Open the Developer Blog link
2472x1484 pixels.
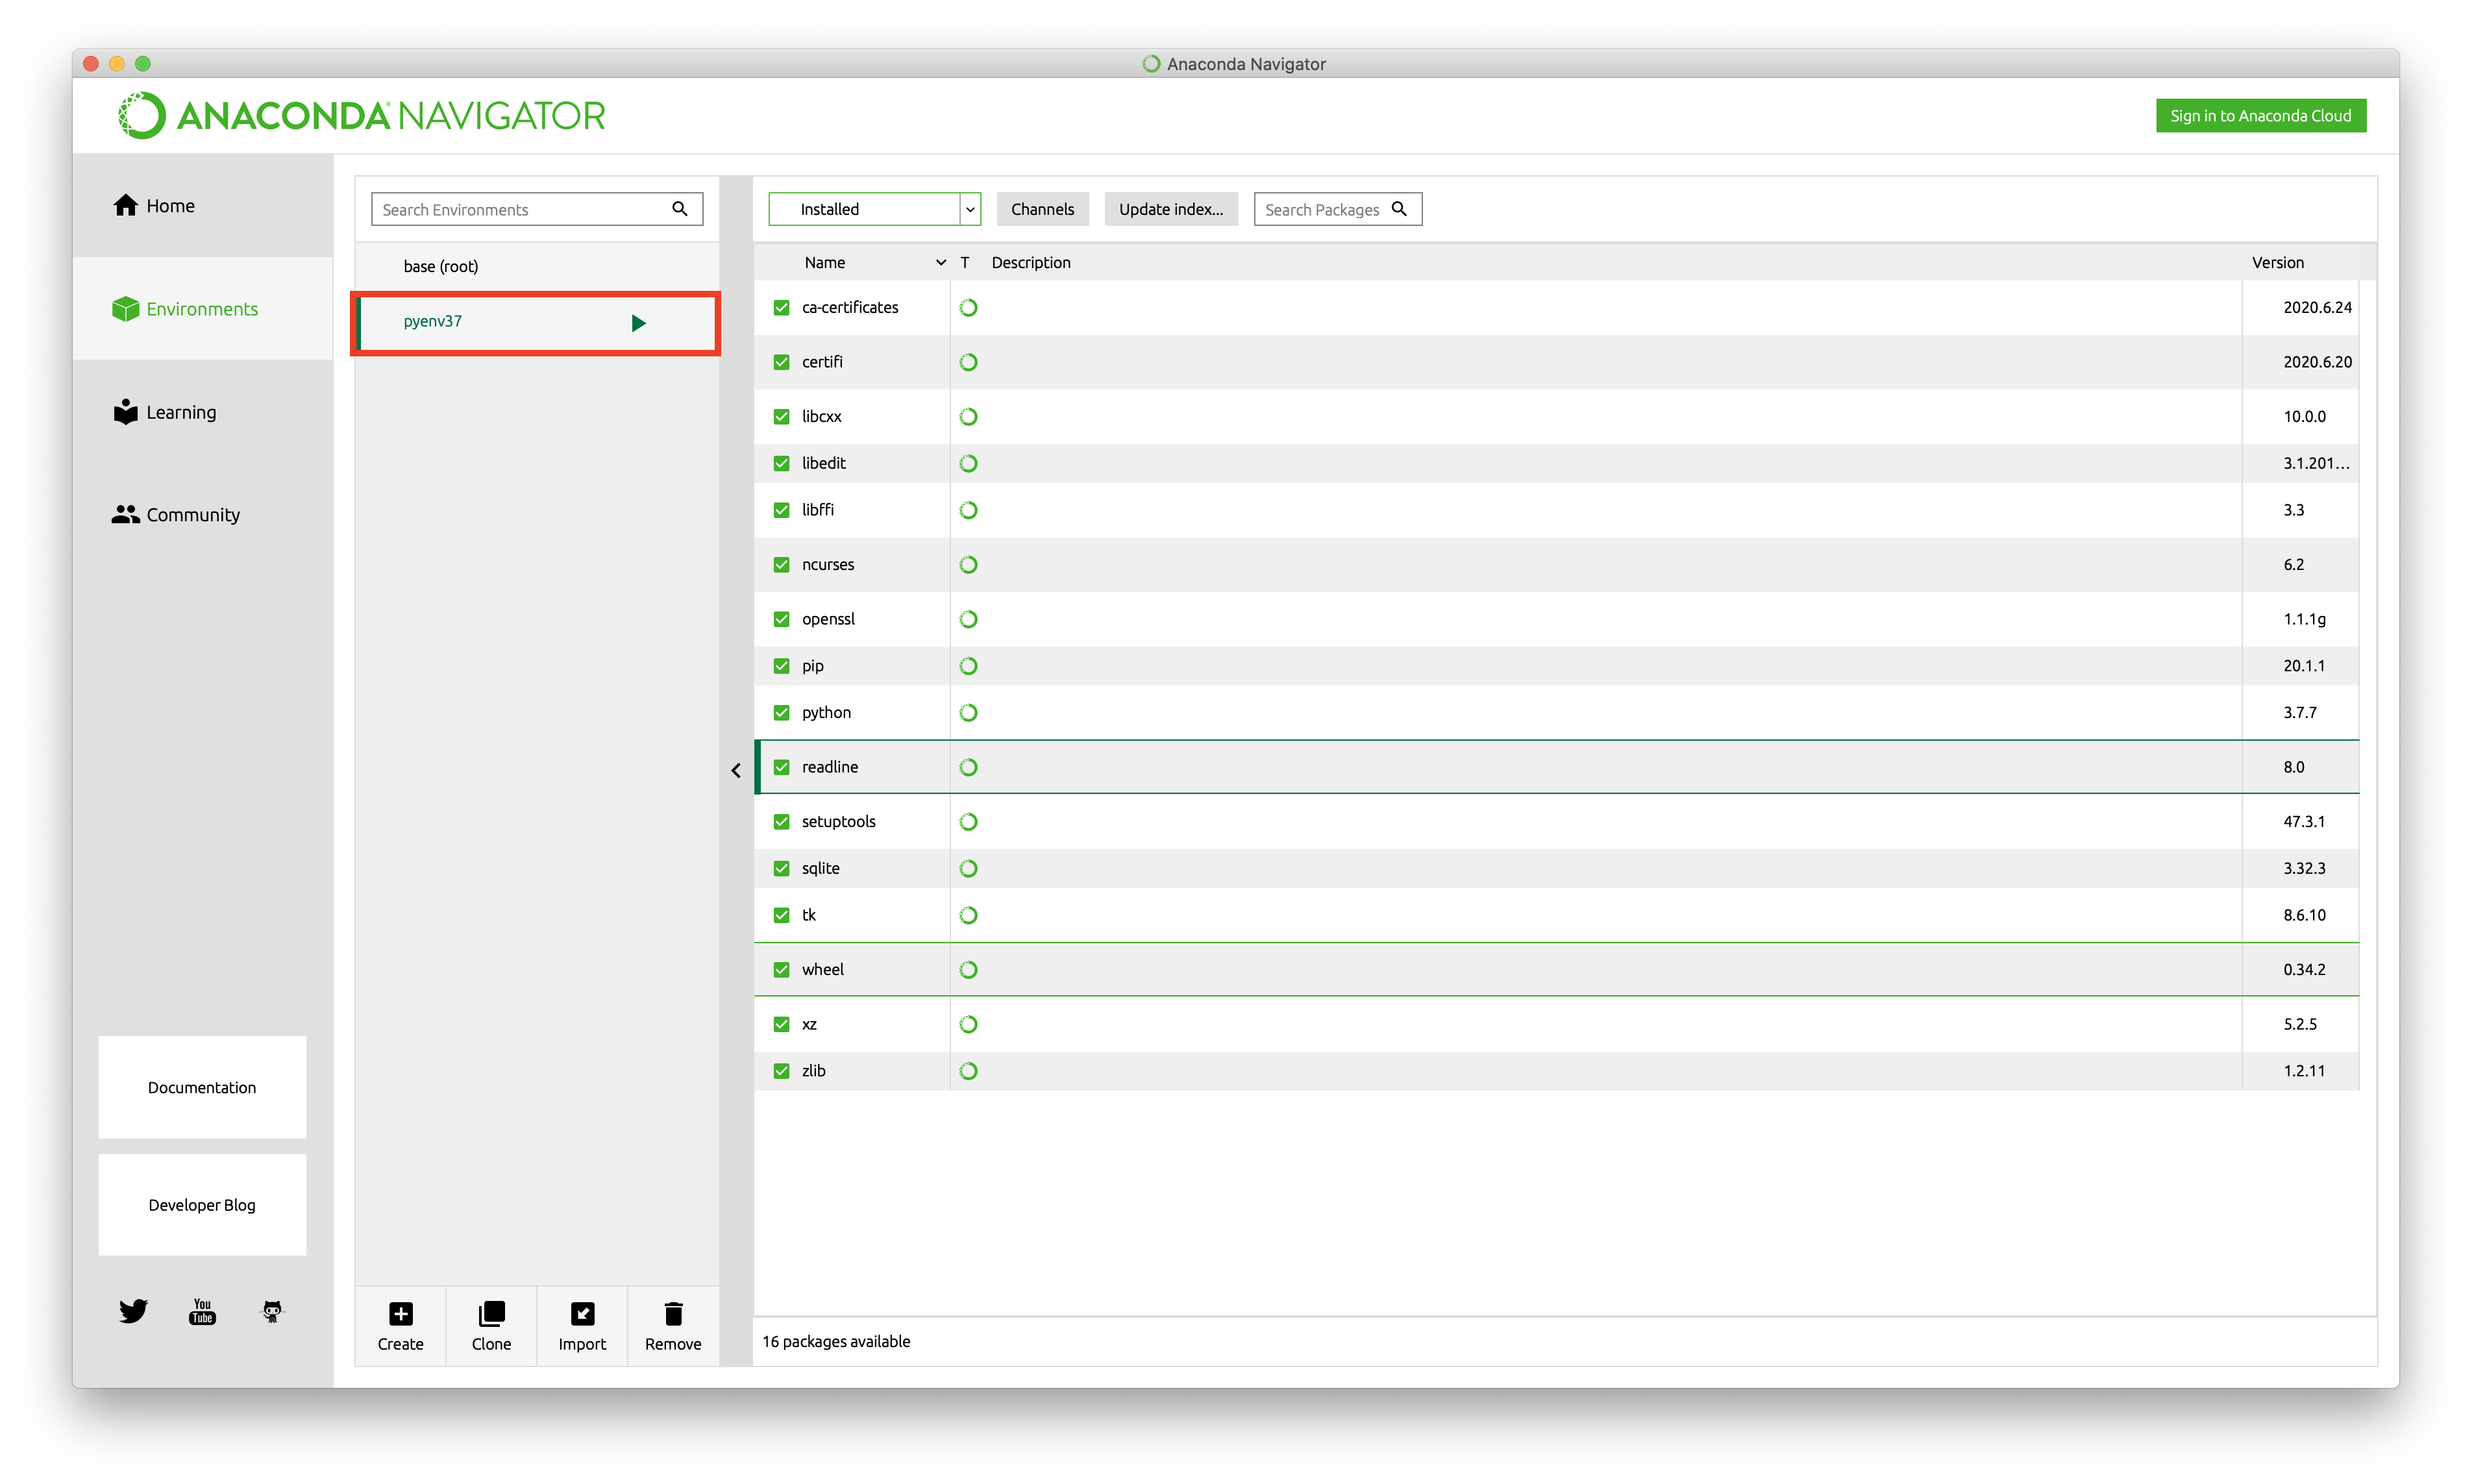click(202, 1205)
